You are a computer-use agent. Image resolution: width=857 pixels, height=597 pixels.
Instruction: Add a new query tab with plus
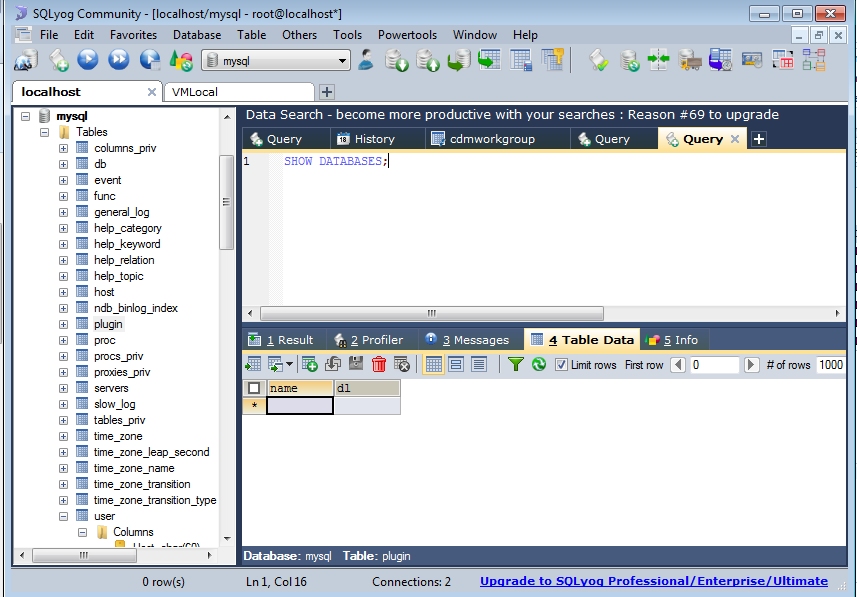coord(759,139)
